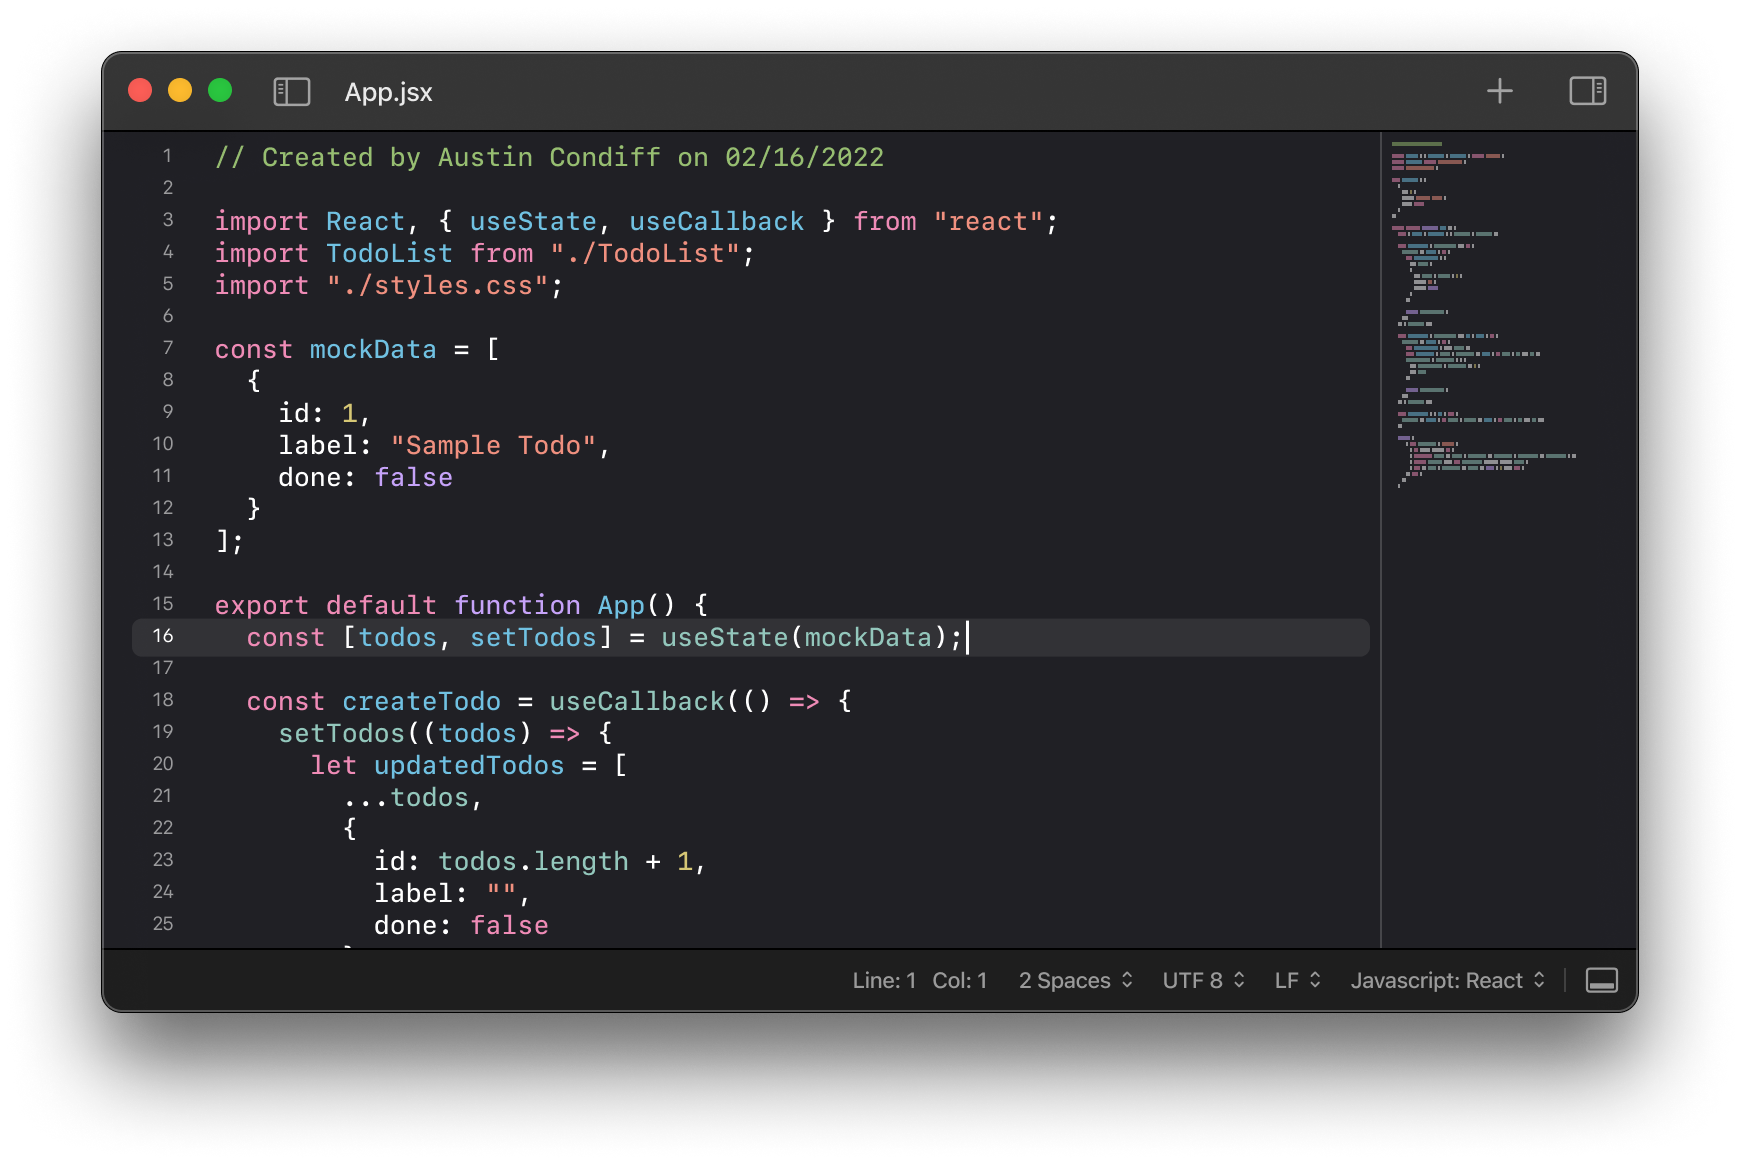Click the 'useCallback' import on line 3
The height and width of the screenshot is (1162, 1738).
[x=716, y=221]
